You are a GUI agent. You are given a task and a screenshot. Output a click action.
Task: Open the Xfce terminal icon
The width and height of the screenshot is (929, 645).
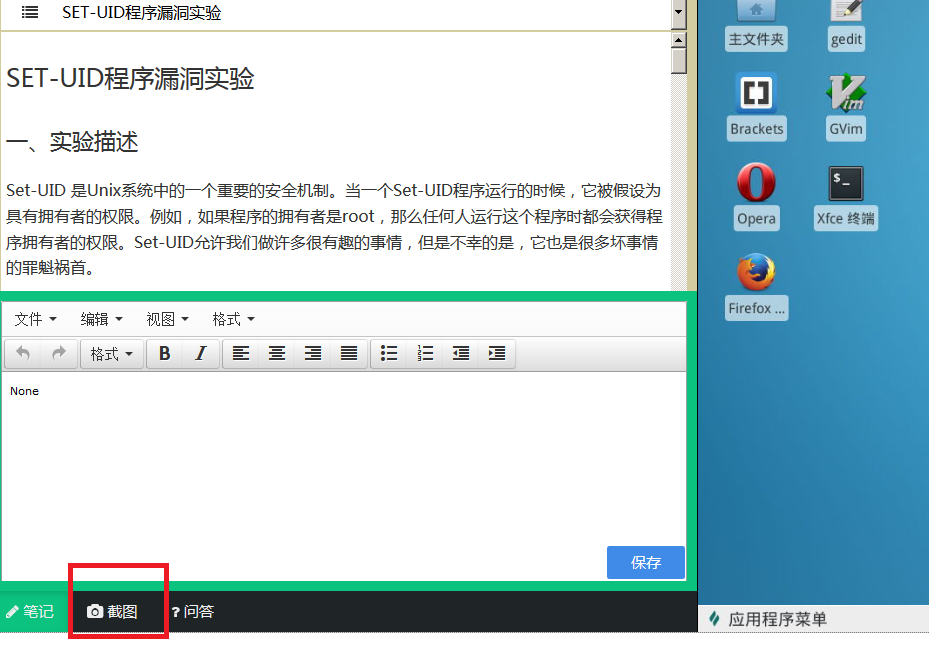click(x=845, y=197)
